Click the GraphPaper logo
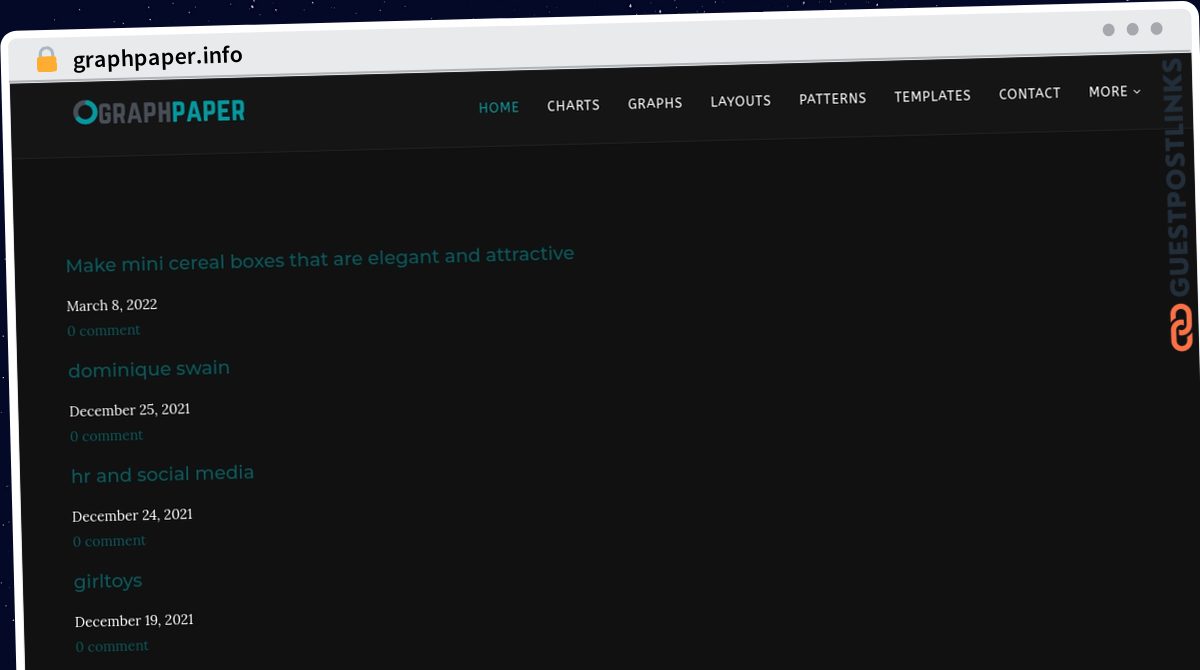Screen dimensions: 1200x670 159,112
